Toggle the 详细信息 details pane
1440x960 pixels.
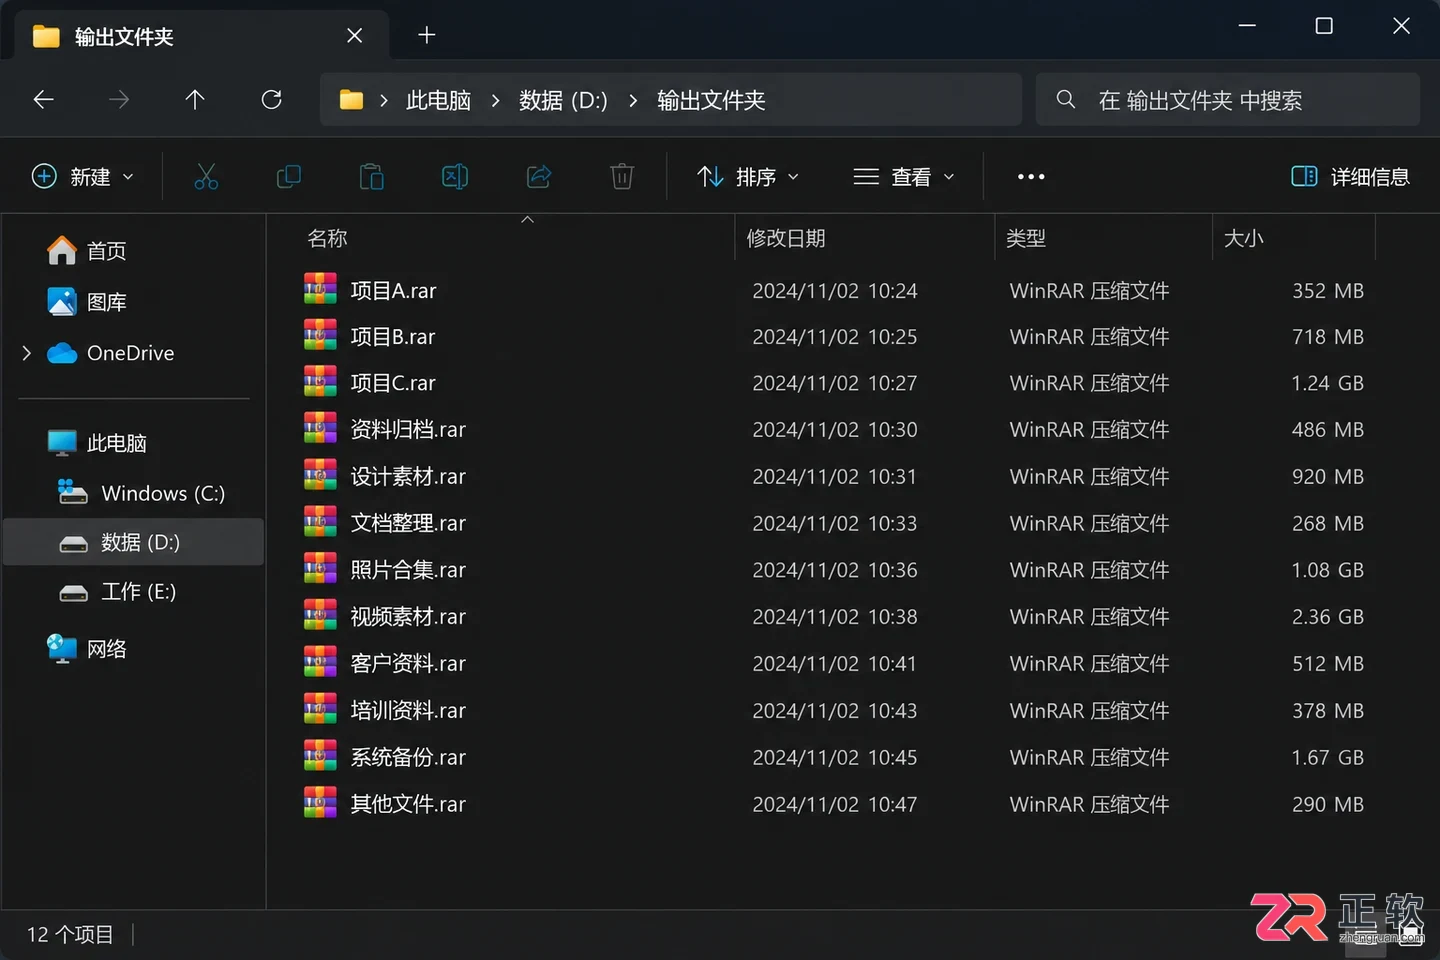click(x=1350, y=177)
